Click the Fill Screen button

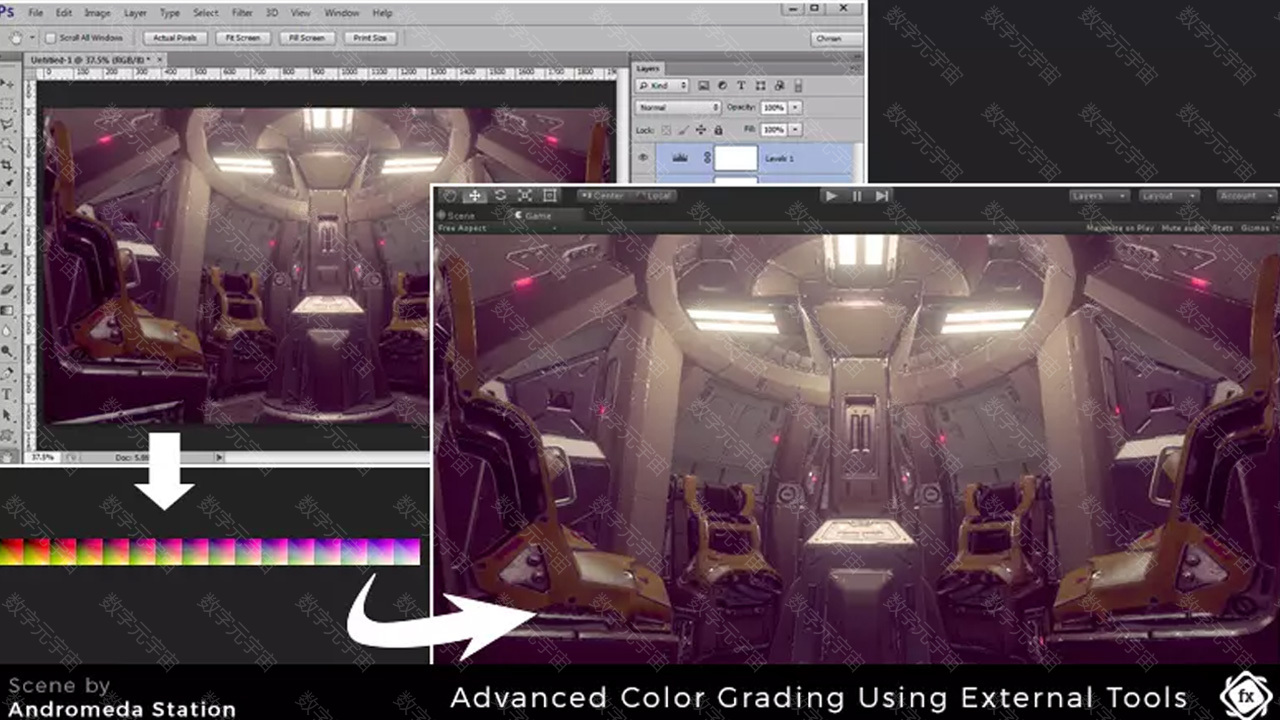(306, 38)
